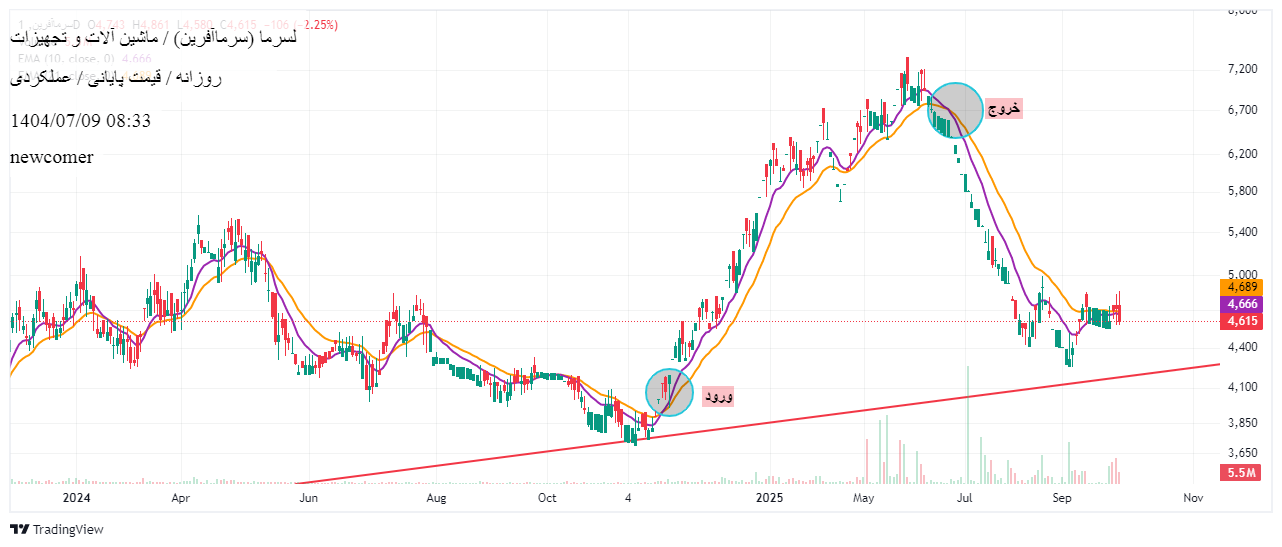Click the 1404/07/09 08:33 timestamp text

pos(80,121)
